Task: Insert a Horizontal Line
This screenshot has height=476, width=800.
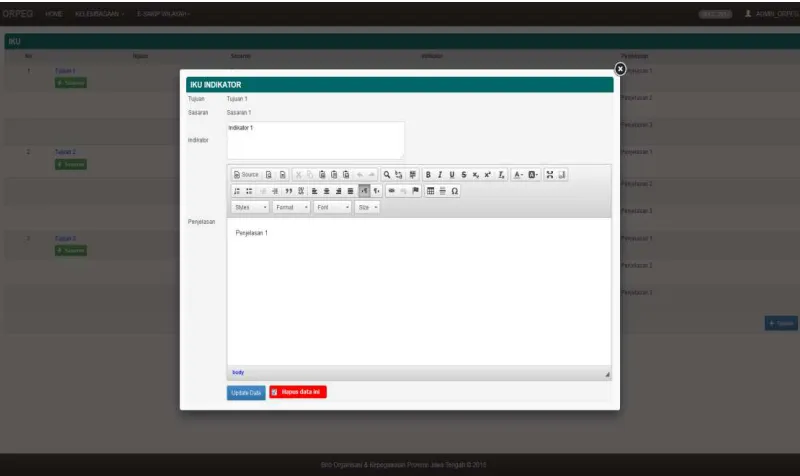Action: pyautogui.click(x=442, y=191)
